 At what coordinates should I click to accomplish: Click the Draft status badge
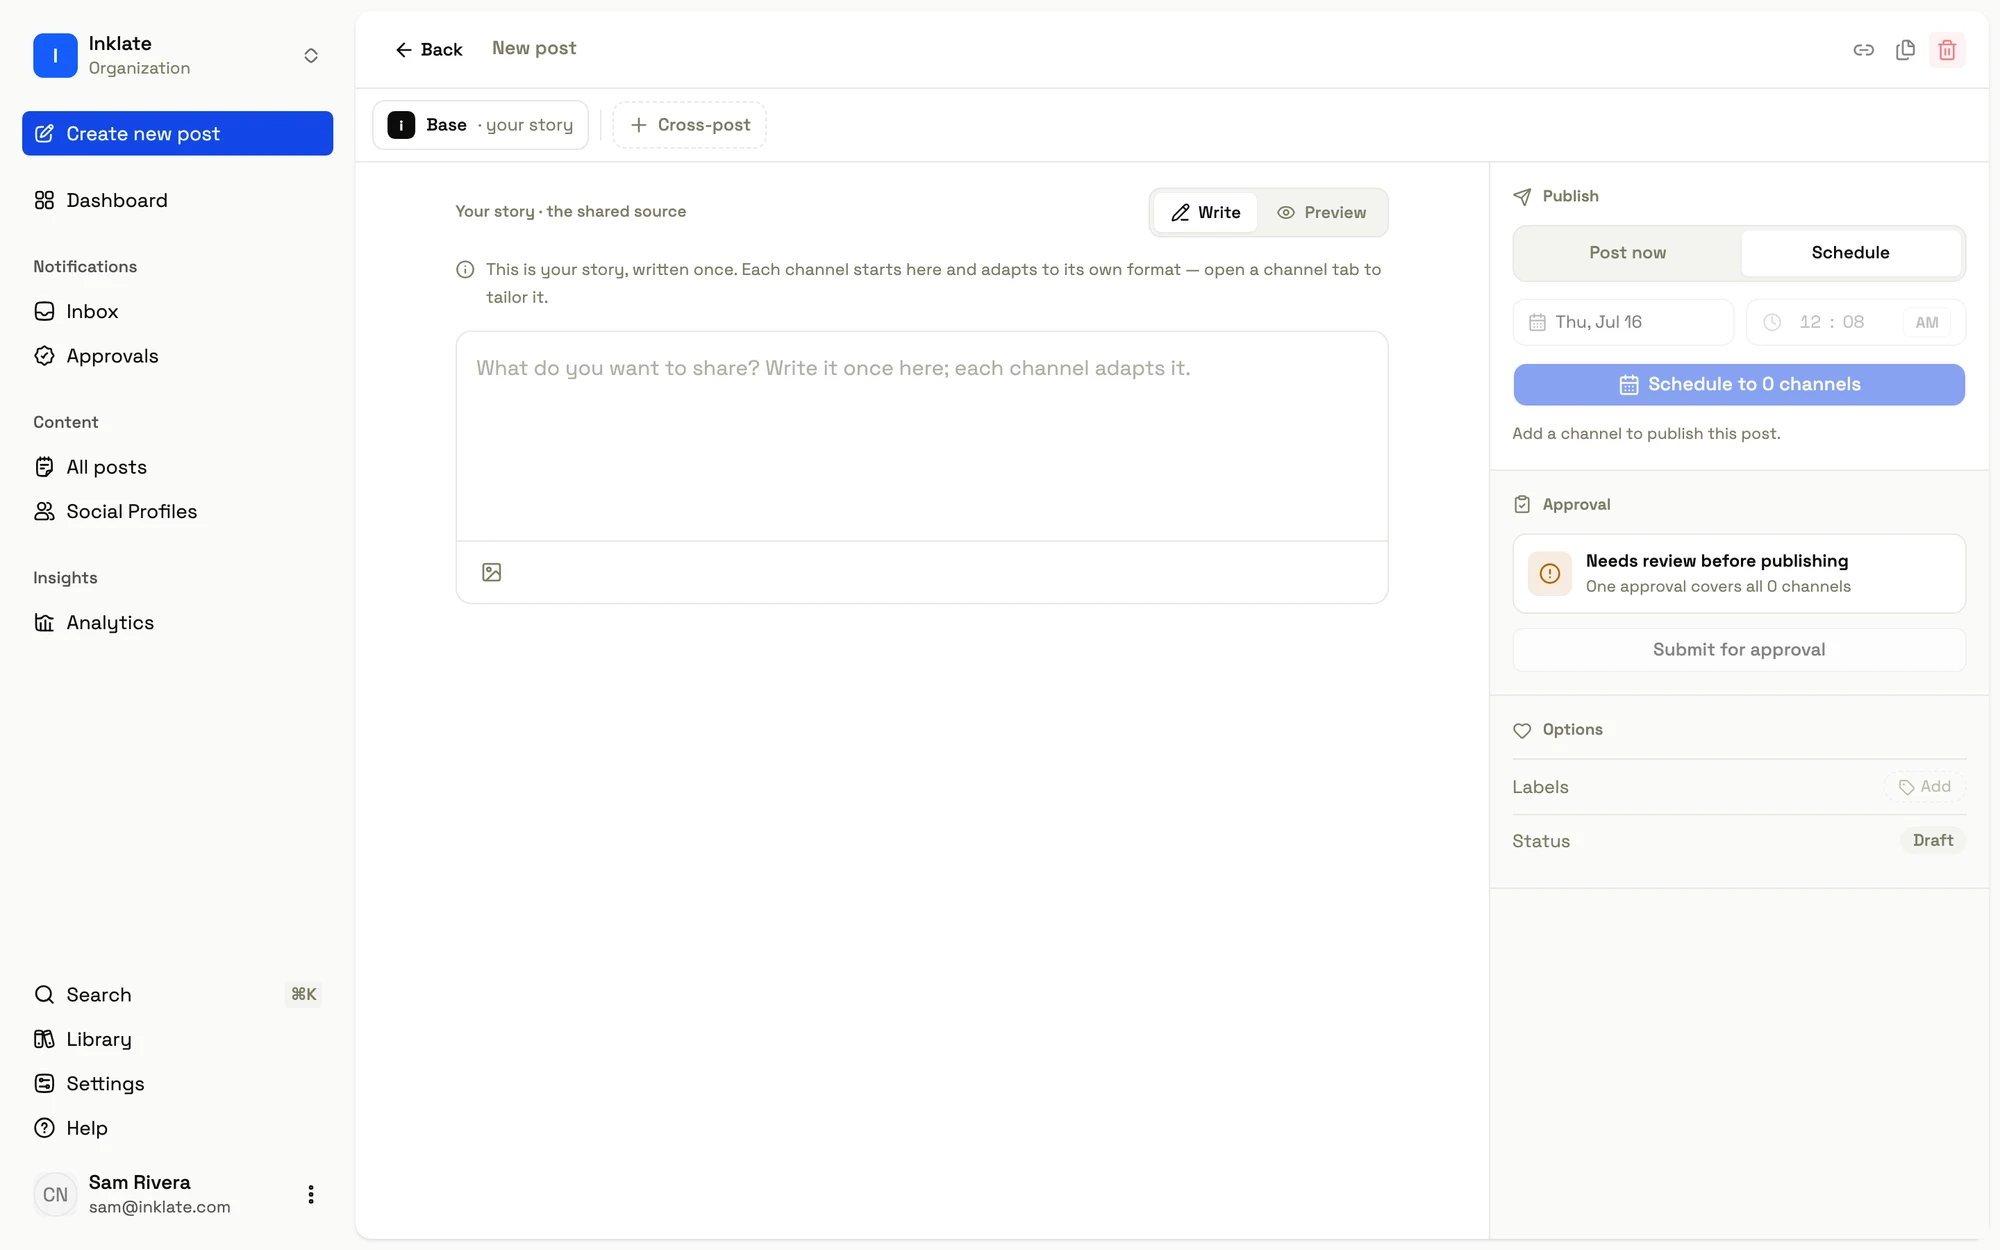tap(1932, 841)
